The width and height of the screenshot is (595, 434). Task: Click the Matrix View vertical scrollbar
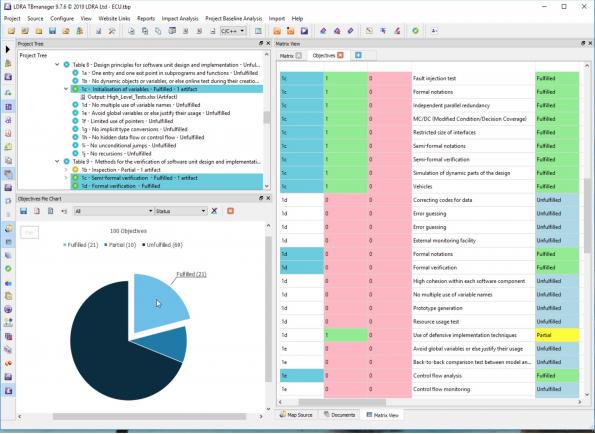(587, 215)
